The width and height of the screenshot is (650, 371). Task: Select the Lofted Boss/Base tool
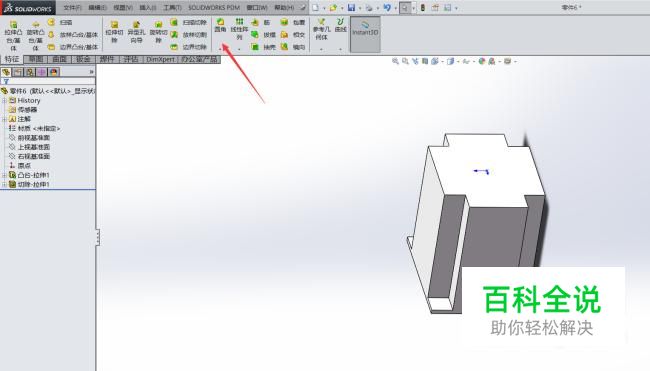click(x=73, y=35)
